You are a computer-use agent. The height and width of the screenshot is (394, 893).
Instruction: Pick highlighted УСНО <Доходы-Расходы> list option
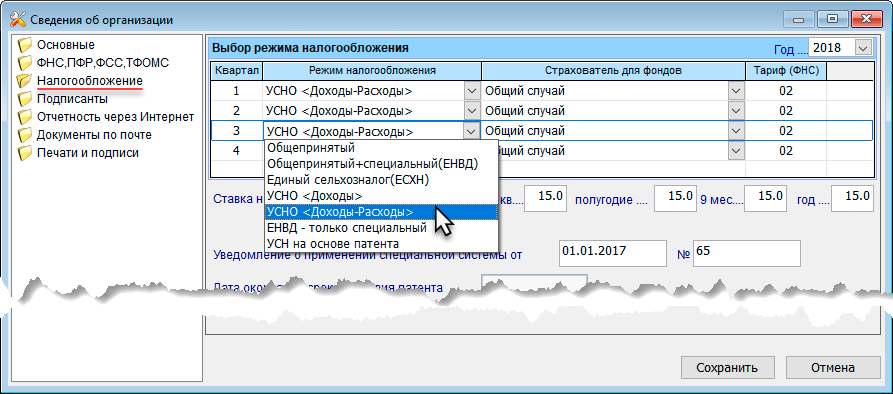coord(381,212)
